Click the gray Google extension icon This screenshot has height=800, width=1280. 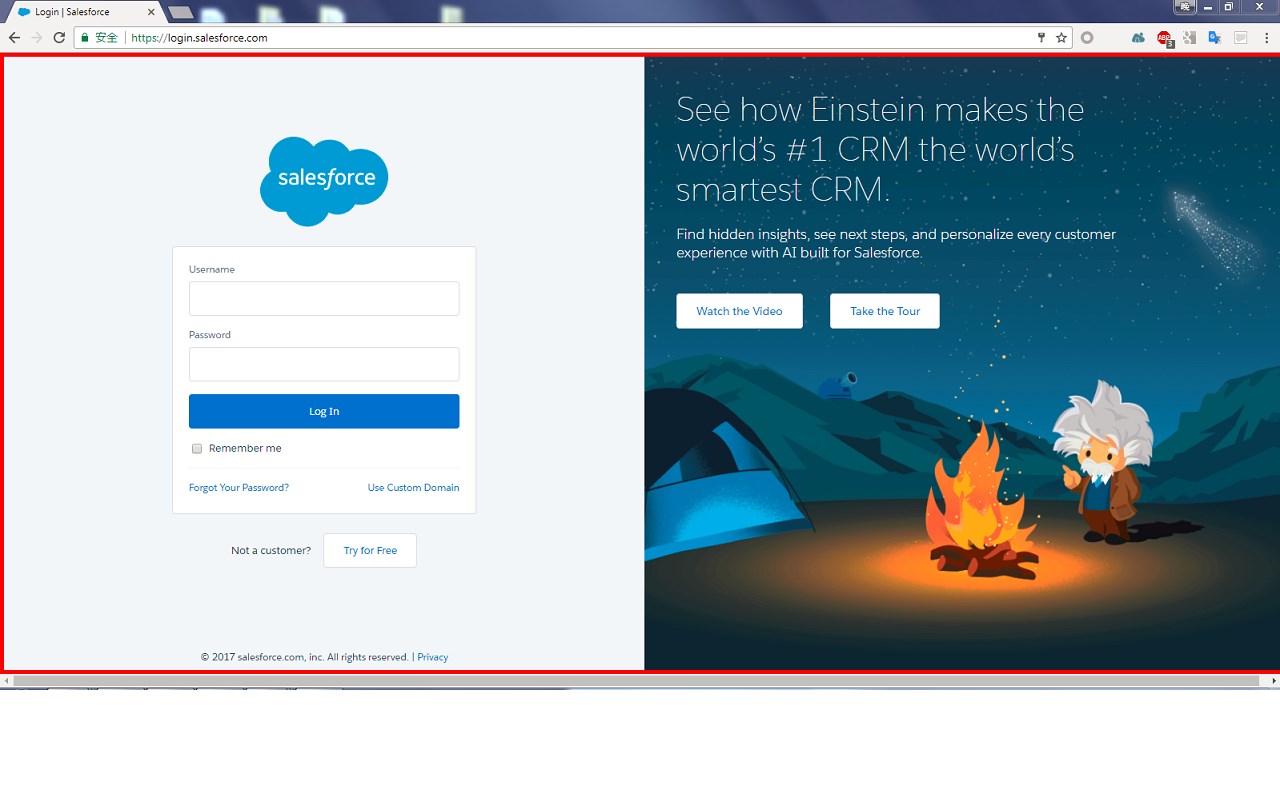1189,38
